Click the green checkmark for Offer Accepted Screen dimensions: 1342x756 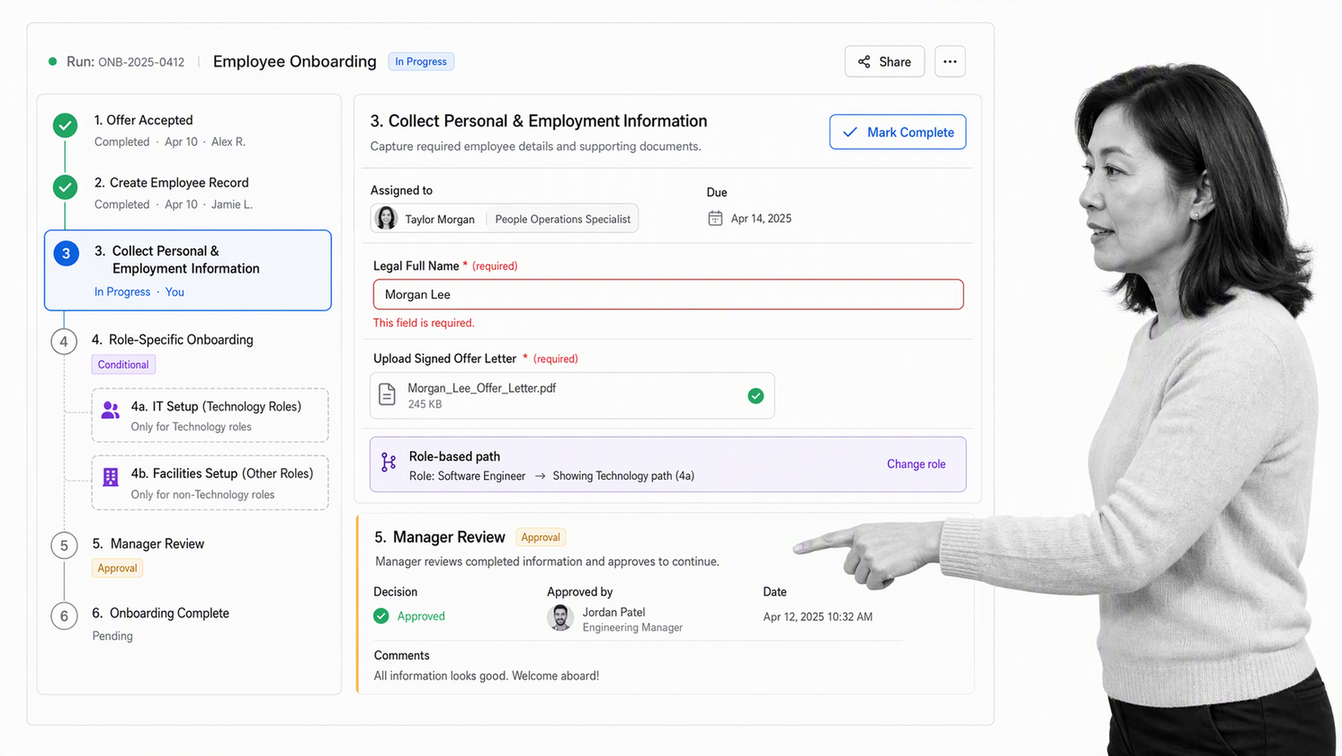pos(65,125)
